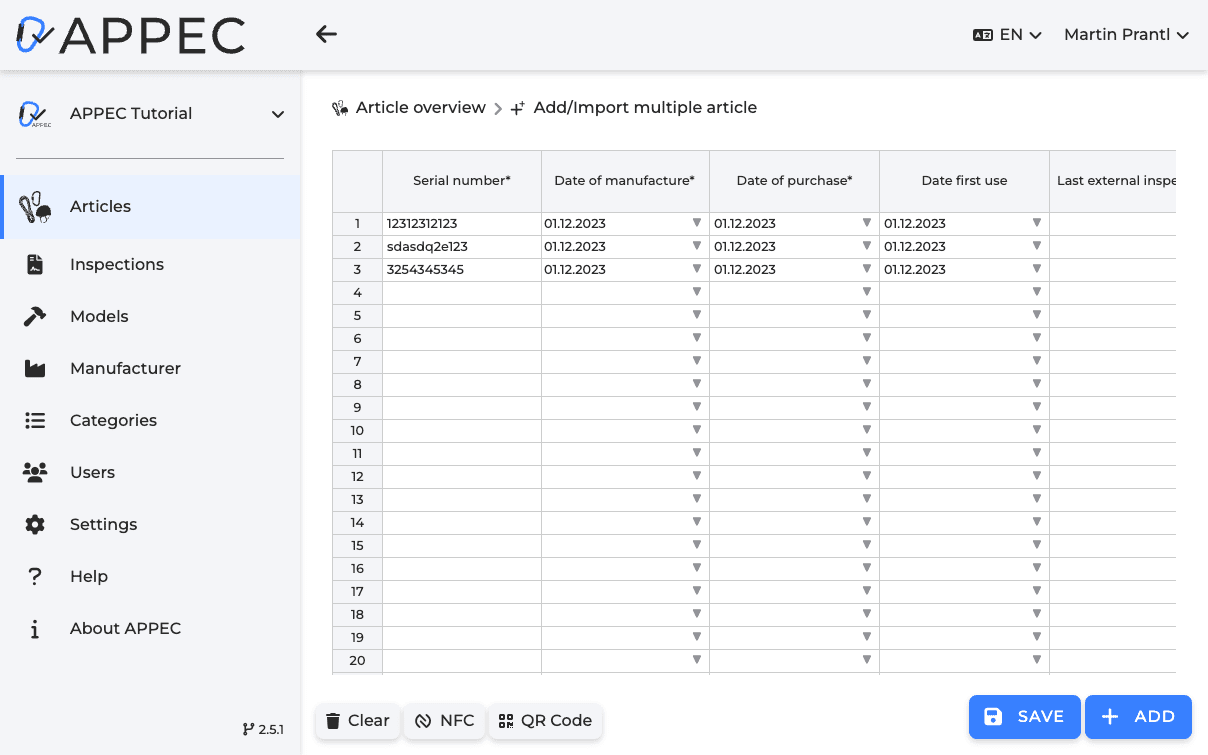Click the version branch icon showing 2.5.1
The width and height of the screenshot is (1208, 755).
point(246,729)
